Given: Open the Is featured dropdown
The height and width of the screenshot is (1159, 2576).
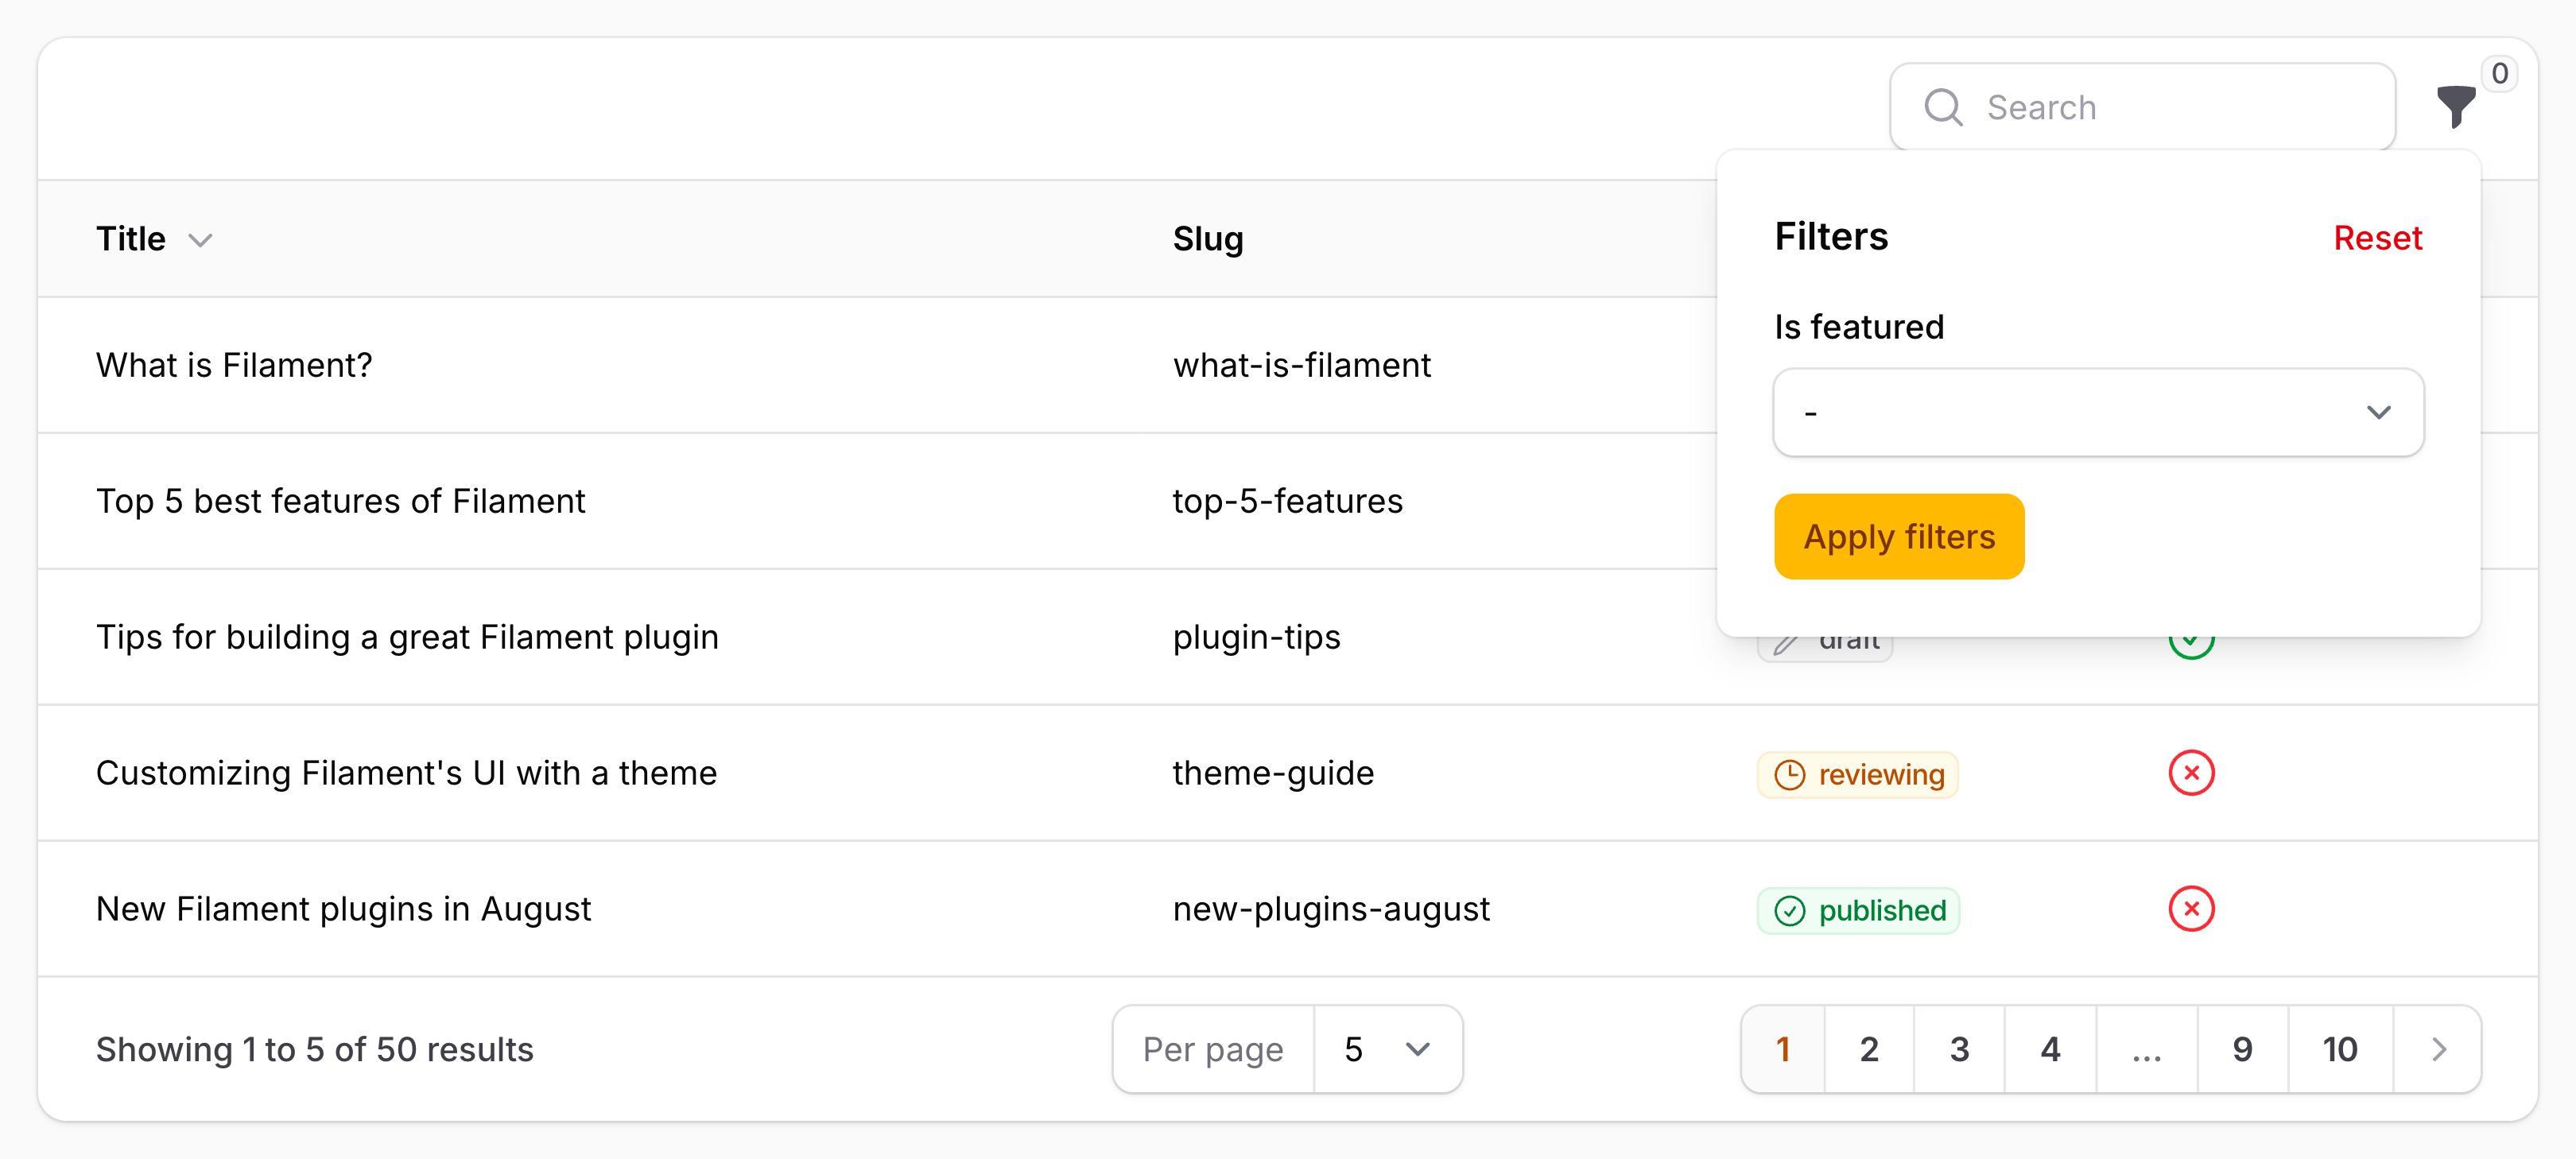Looking at the screenshot, I should tap(2098, 412).
